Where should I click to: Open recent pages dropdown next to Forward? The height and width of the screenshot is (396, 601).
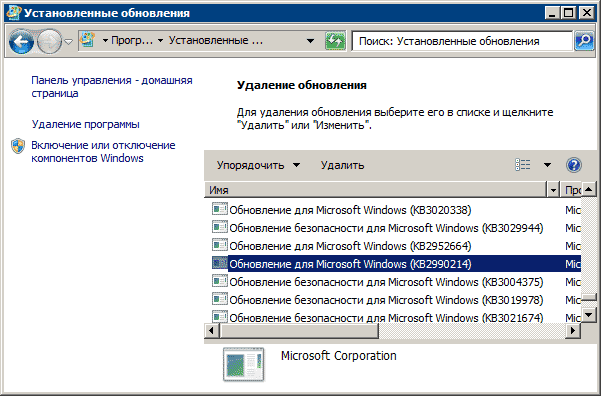coord(69,41)
